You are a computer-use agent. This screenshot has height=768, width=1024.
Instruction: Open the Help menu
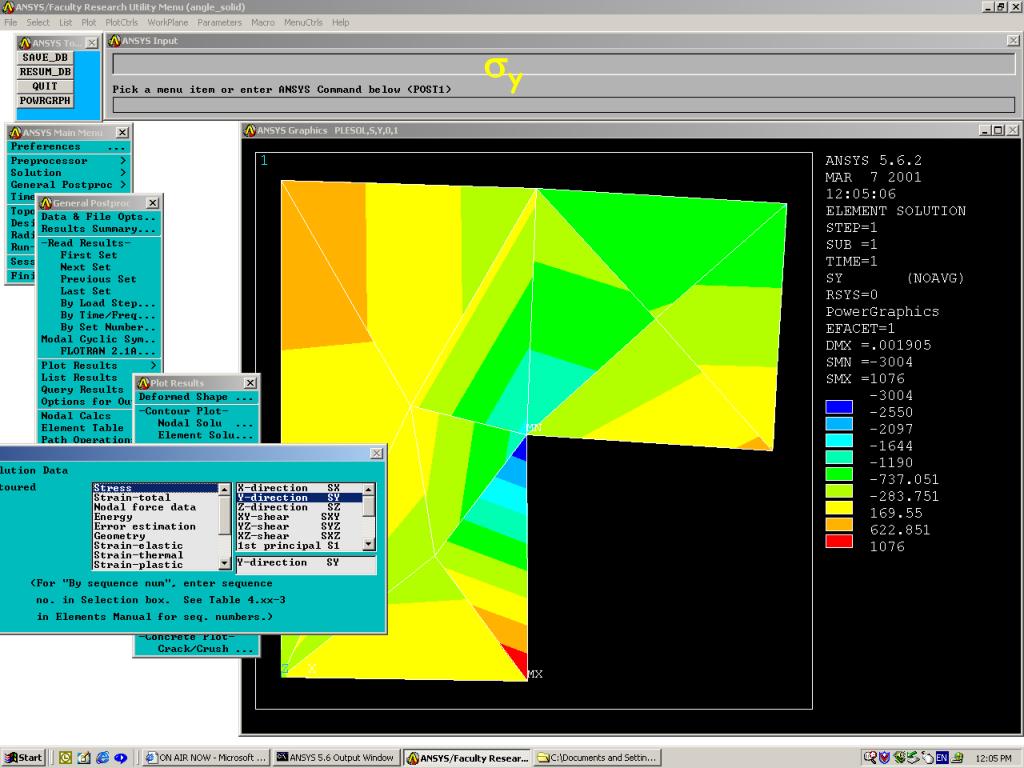click(341, 22)
